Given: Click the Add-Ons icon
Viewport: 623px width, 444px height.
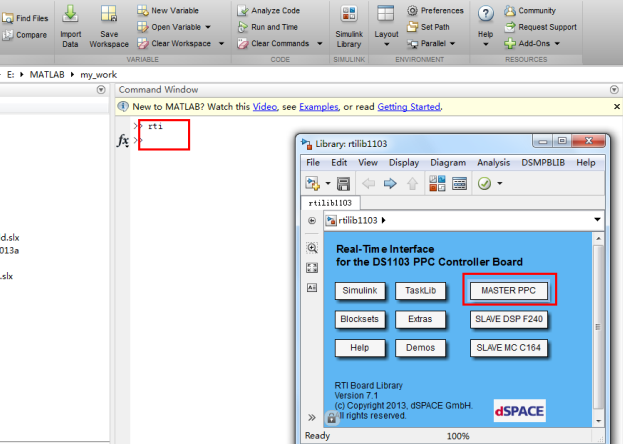Looking at the screenshot, I should (x=510, y=43).
